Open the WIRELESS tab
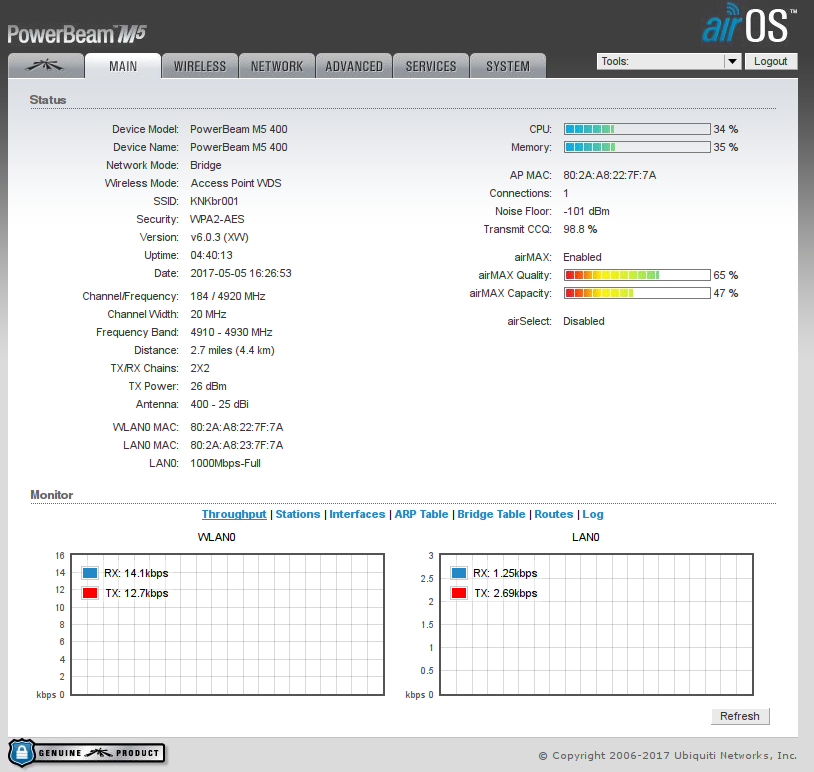 [200, 66]
